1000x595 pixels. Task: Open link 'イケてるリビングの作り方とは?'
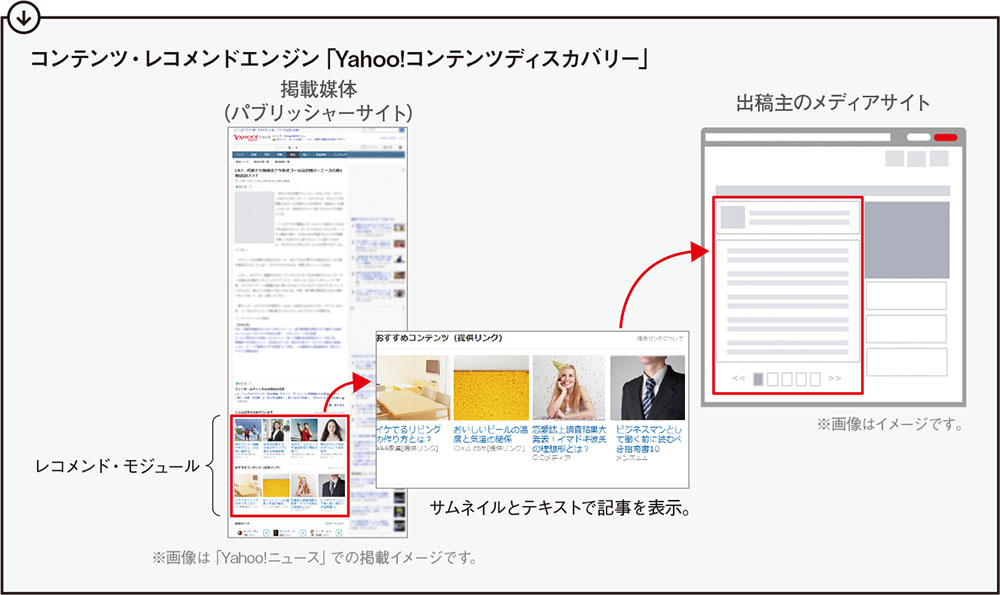409,434
